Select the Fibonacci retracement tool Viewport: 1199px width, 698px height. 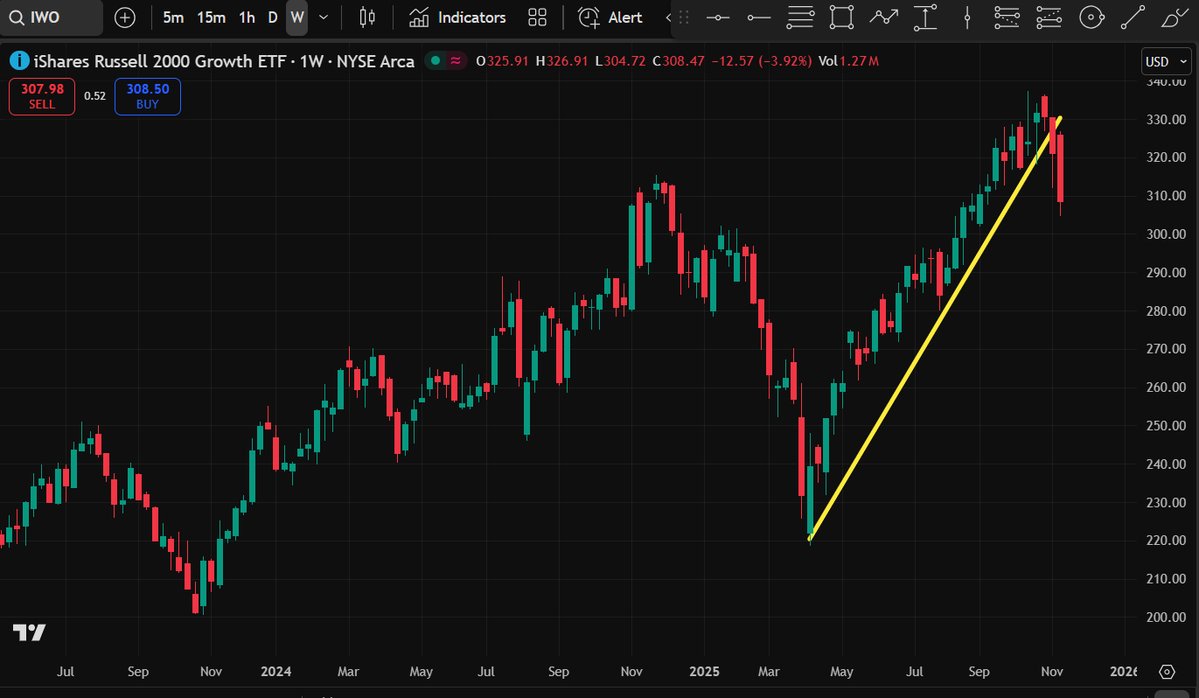(800, 18)
